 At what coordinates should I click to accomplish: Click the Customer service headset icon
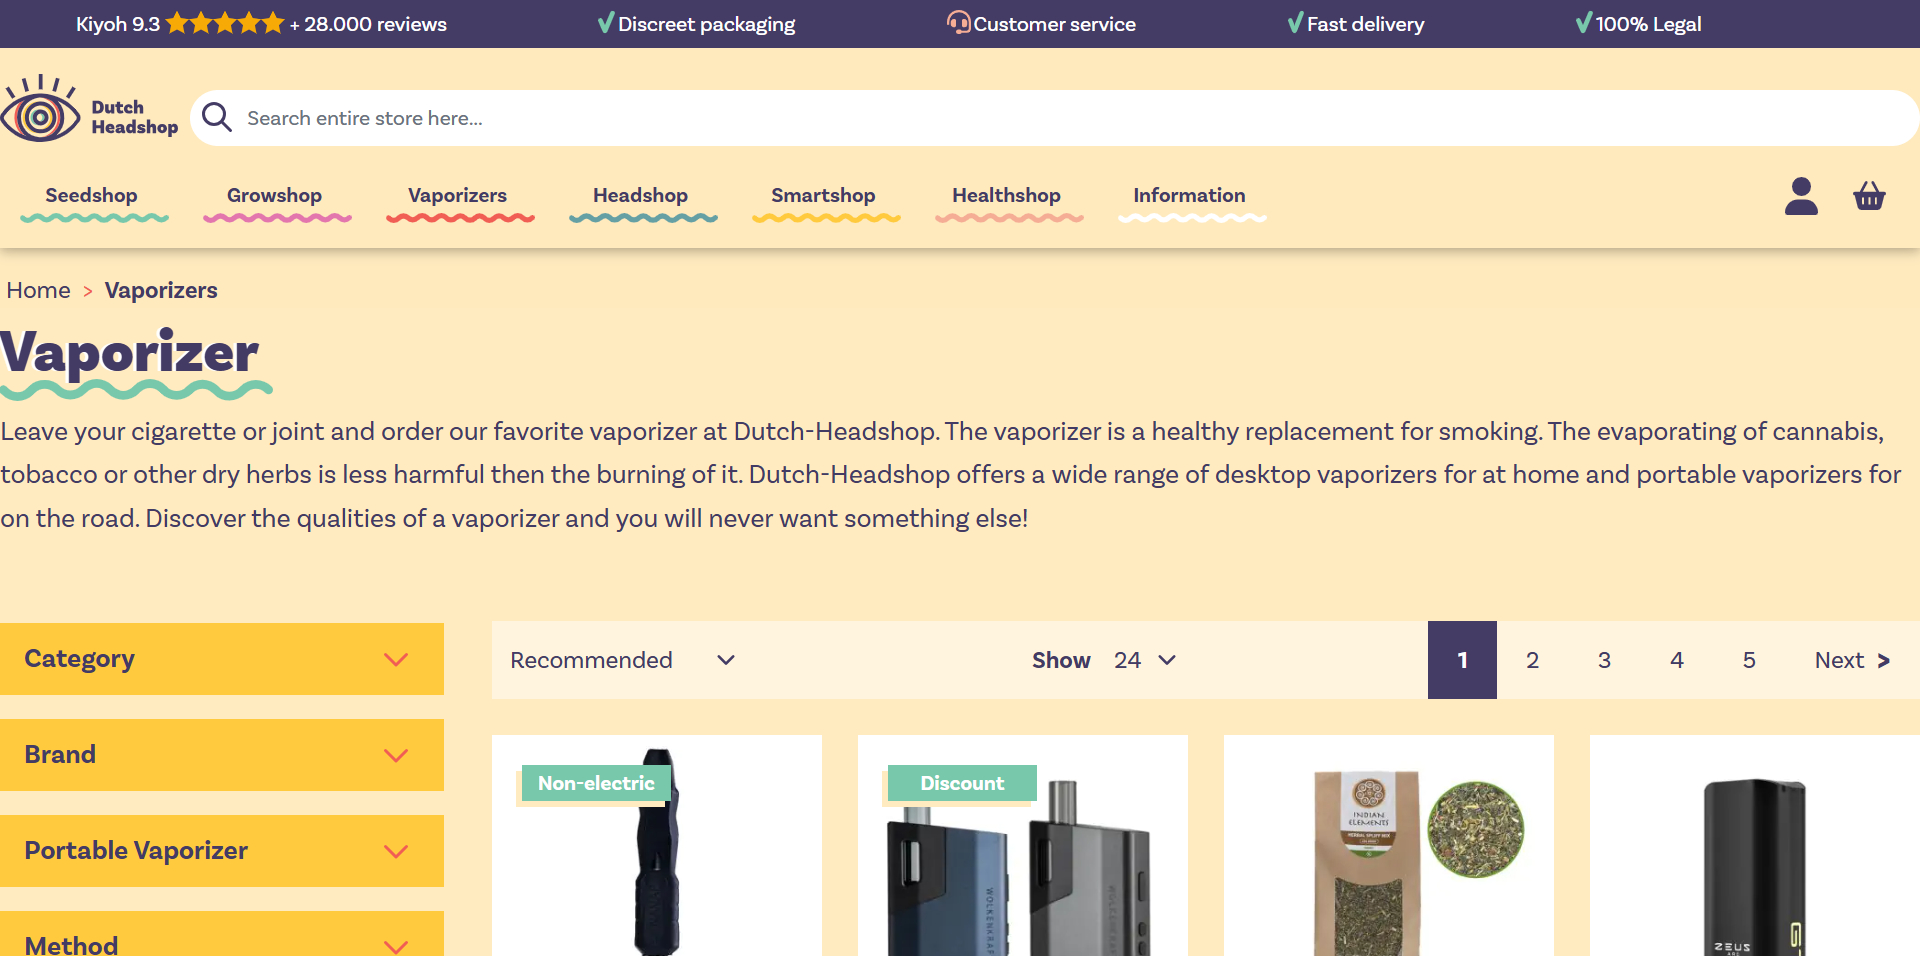pos(958,23)
